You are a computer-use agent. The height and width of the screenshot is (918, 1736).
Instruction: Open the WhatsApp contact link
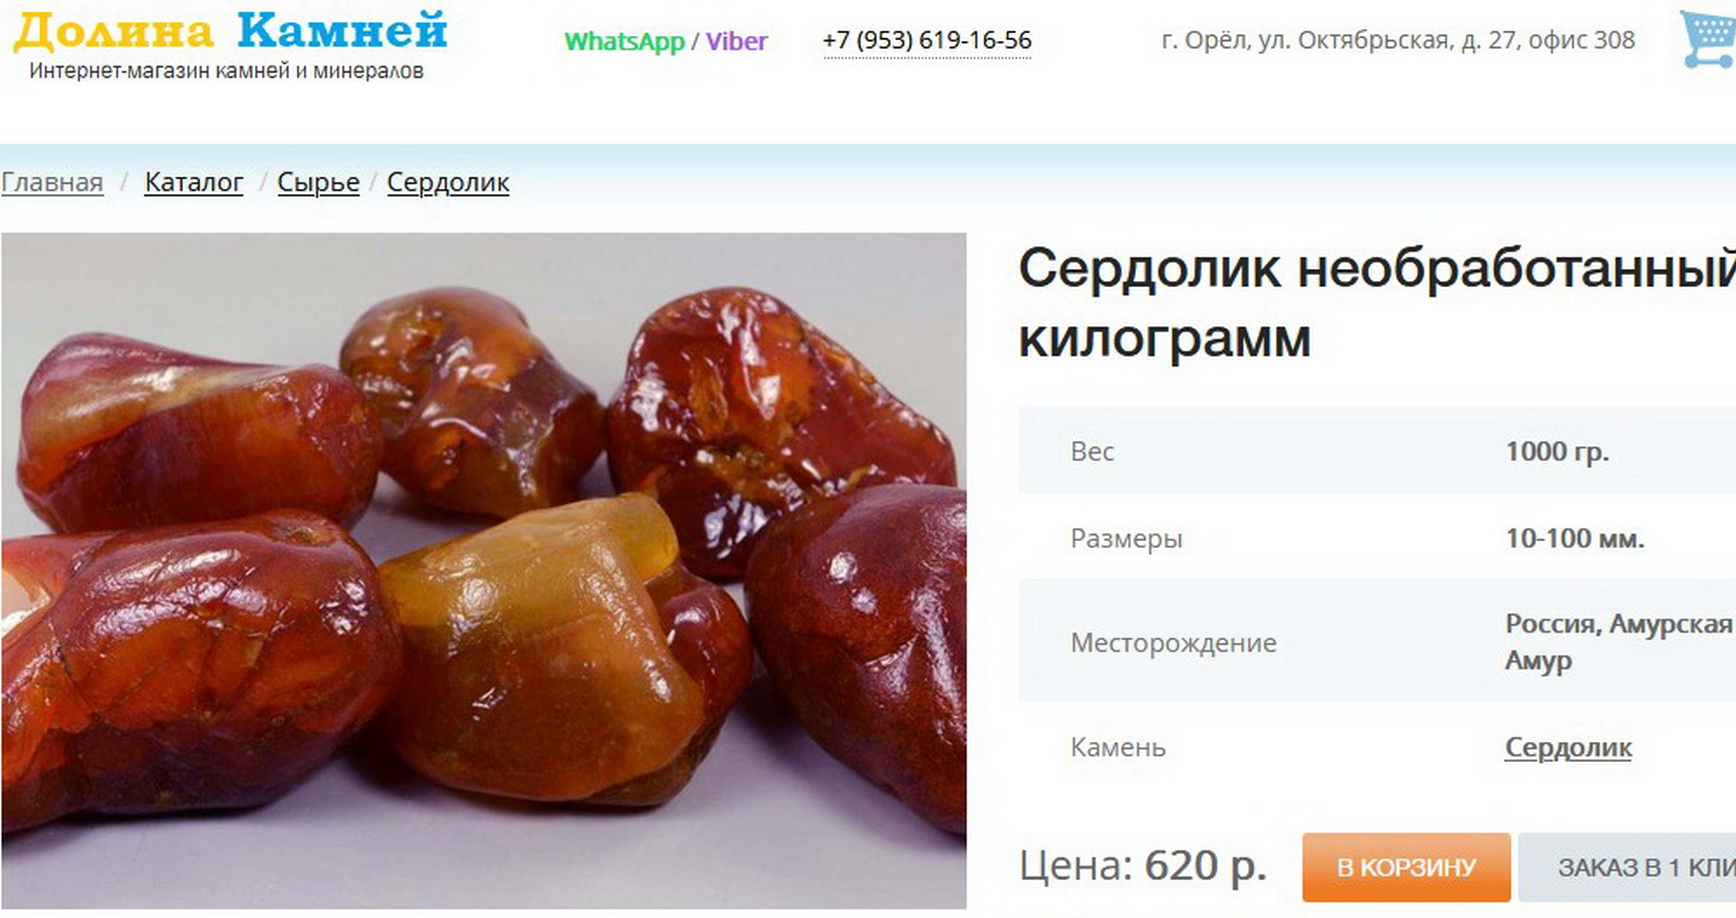(x=624, y=41)
